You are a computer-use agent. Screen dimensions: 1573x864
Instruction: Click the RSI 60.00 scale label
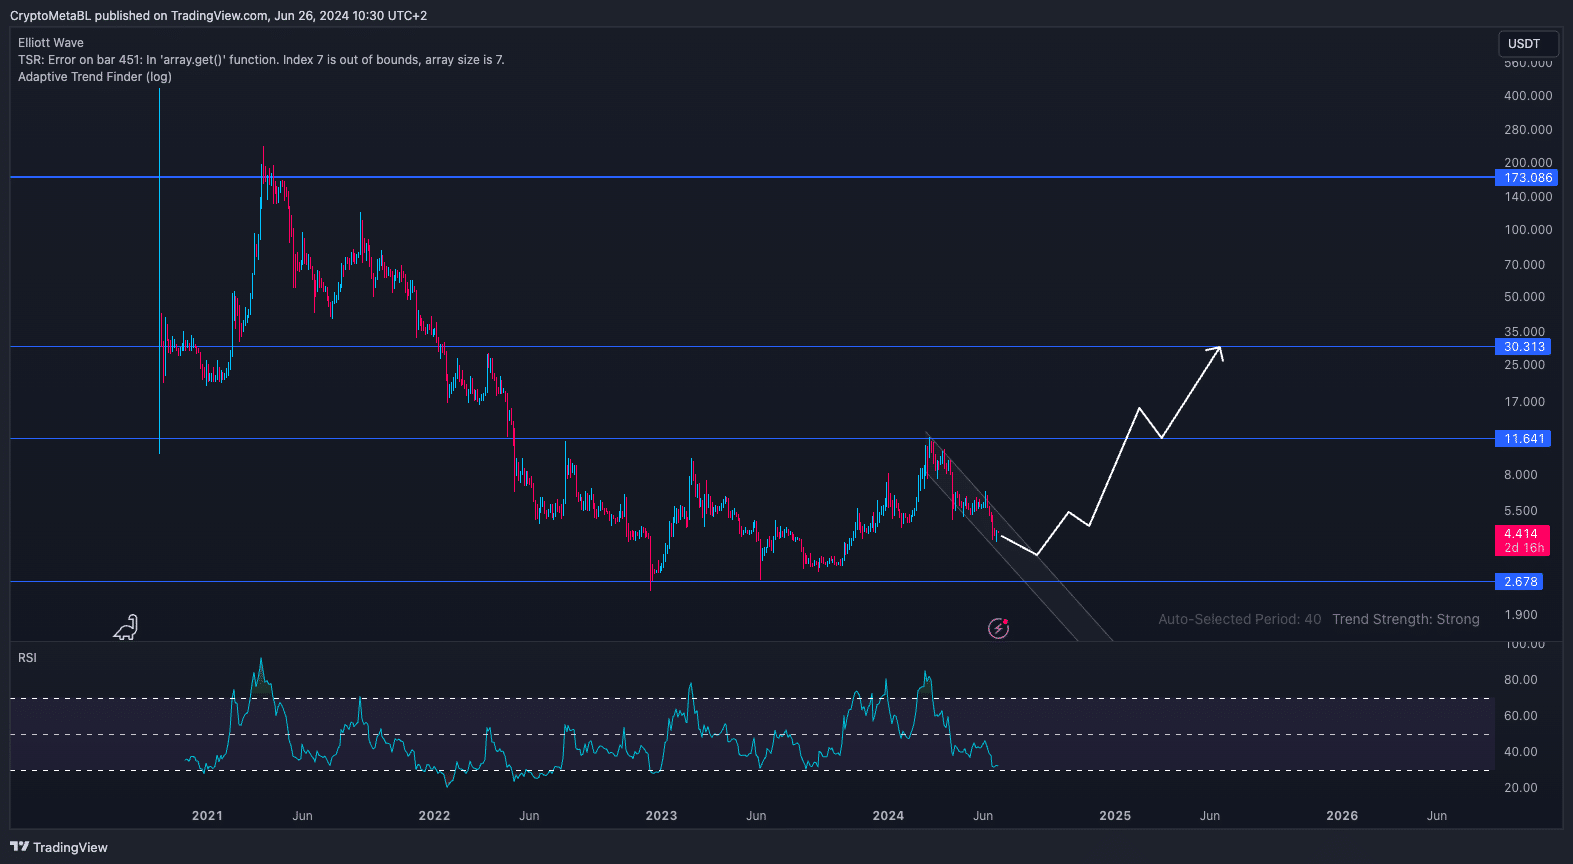point(1520,716)
